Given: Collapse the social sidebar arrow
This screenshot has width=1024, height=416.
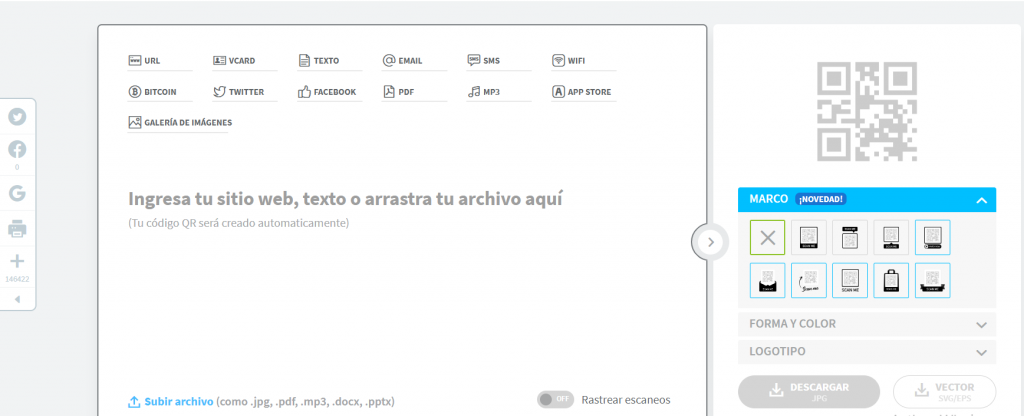Looking at the screenshot, I should 17,299.
